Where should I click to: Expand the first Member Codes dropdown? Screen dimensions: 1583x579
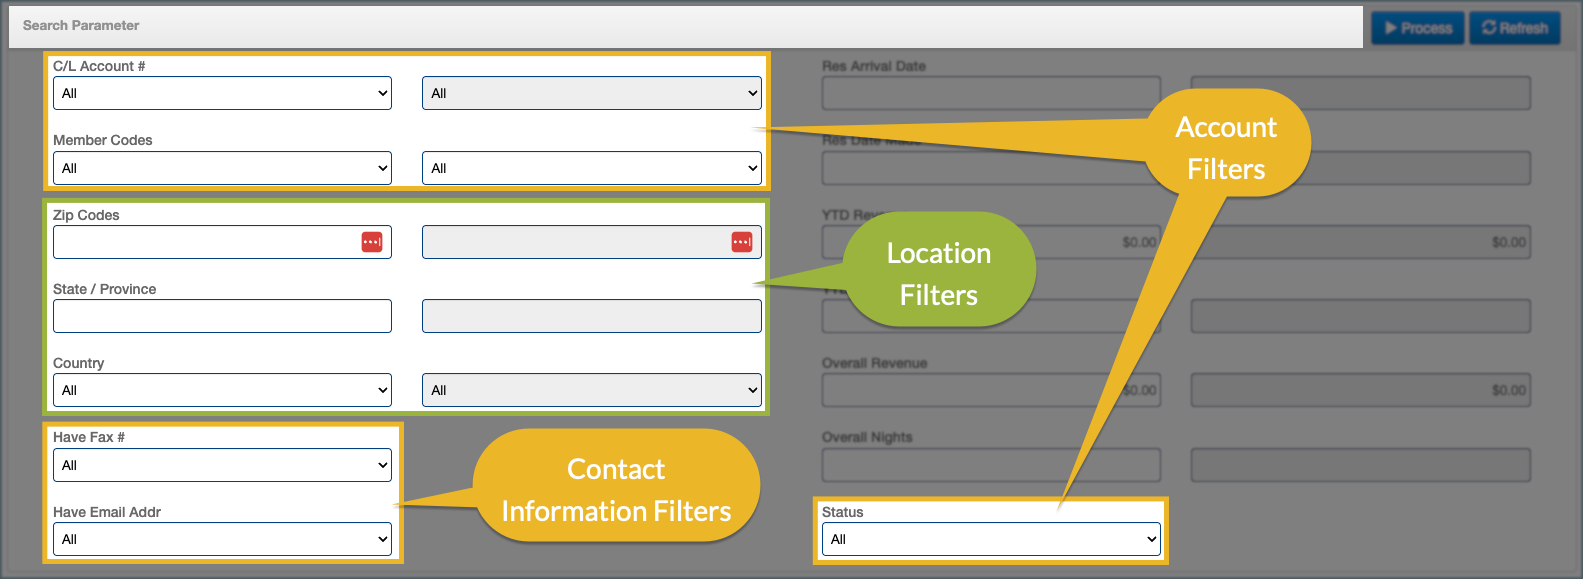click(x=222, y=168)
